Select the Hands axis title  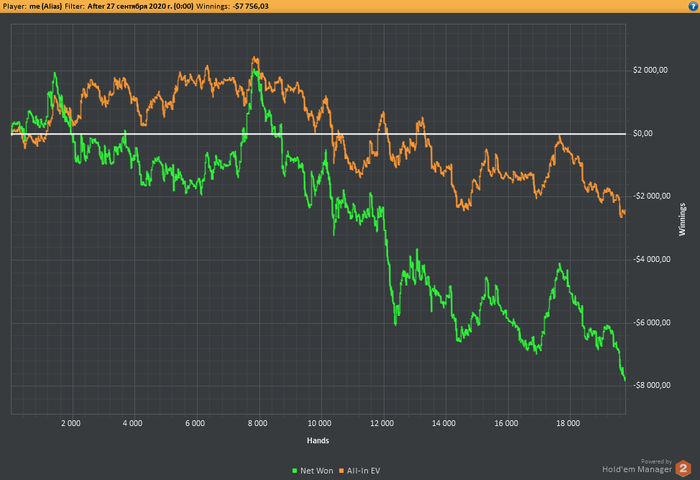(318, 441)
